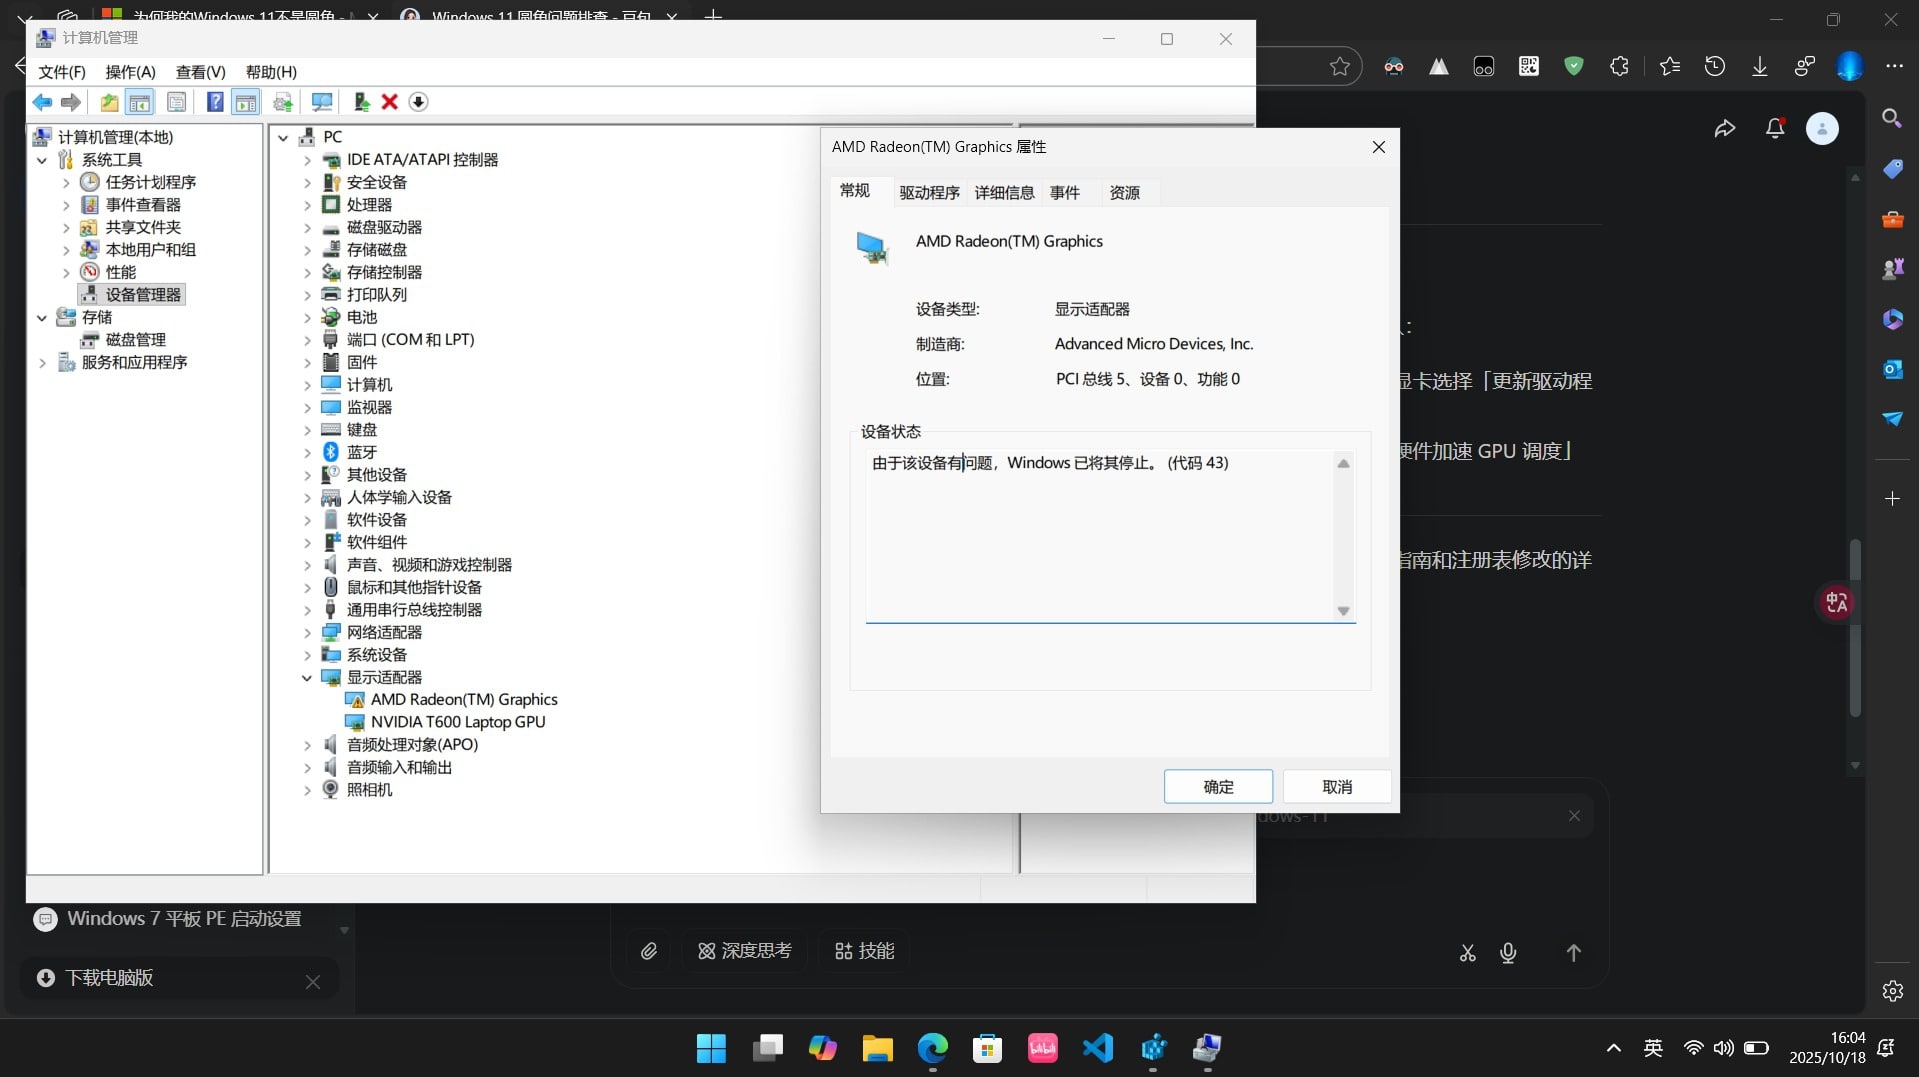Expand the 网络适配器 category
This screenshot has width=1919, height=1077.
[307, 633]
